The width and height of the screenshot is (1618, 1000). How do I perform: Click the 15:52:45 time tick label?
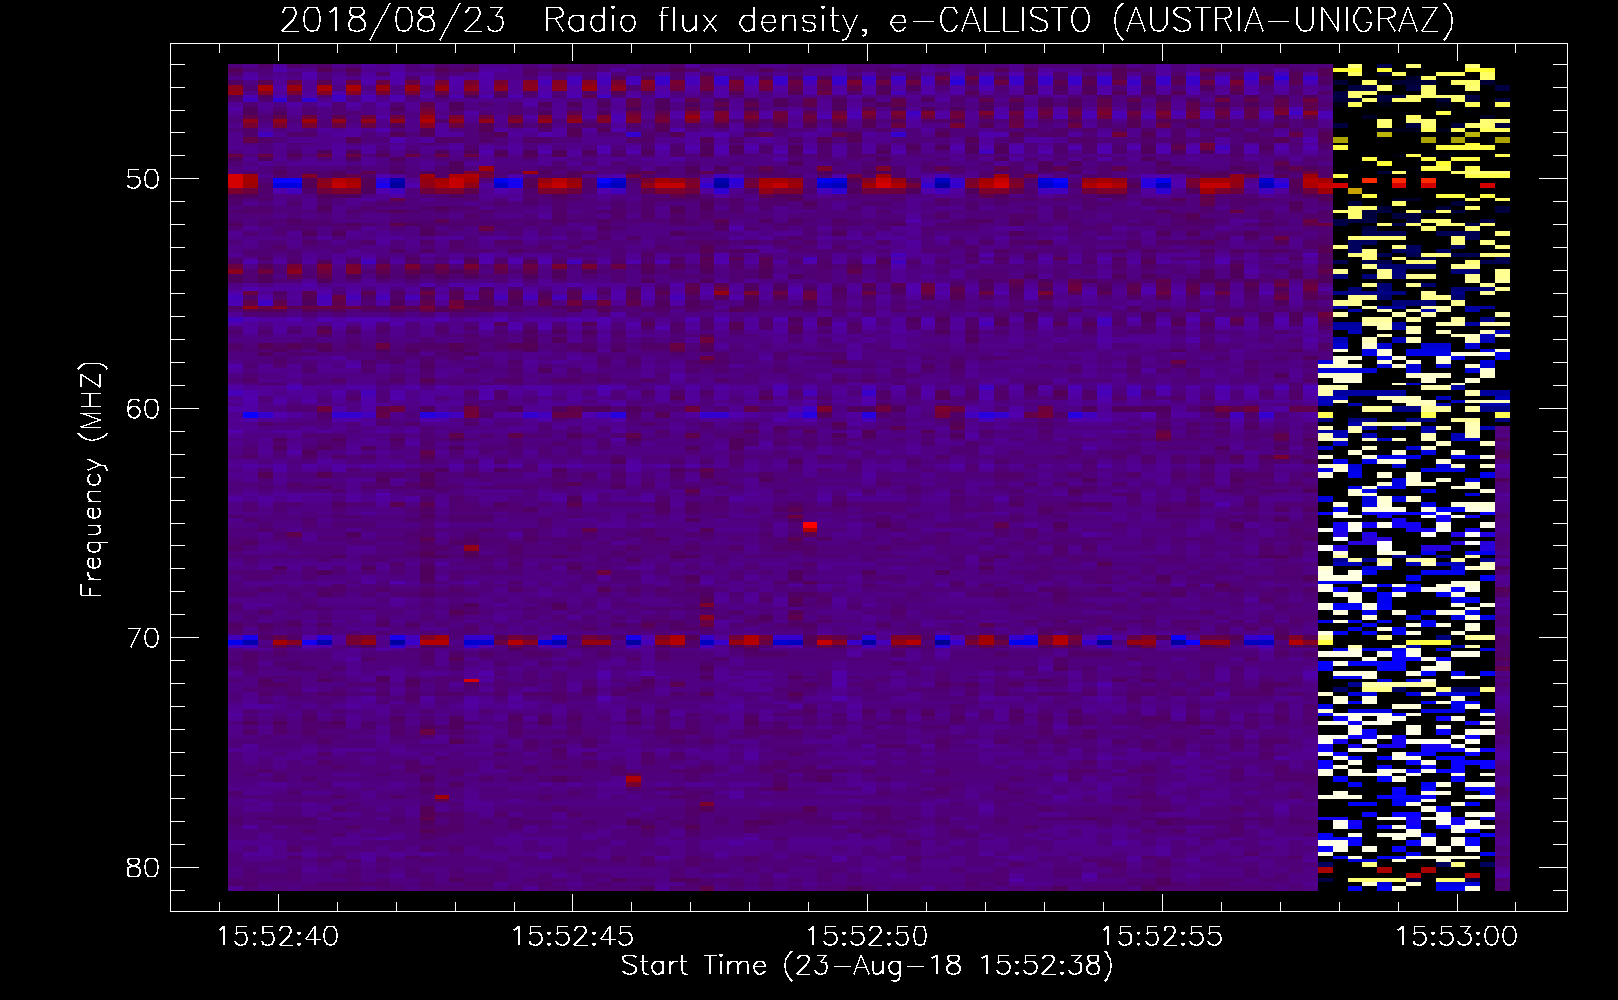point(573,937)
